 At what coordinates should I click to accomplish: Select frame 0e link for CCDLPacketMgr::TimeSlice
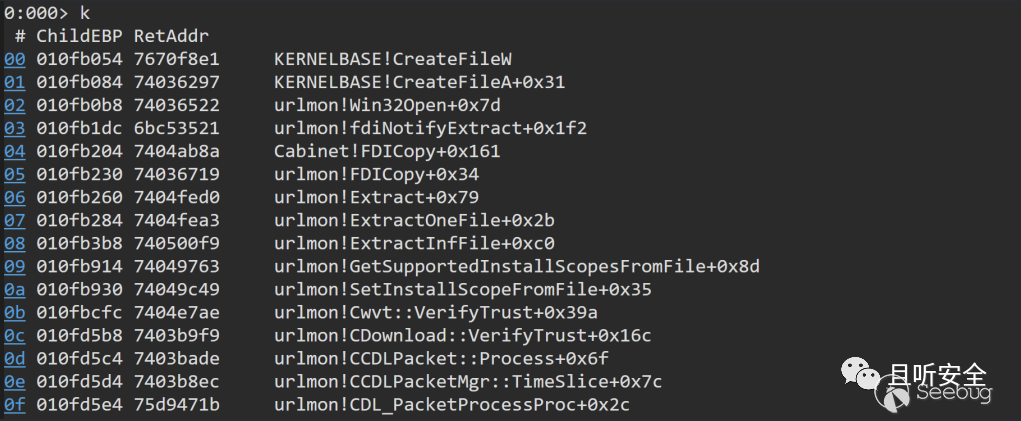point(14,381)
